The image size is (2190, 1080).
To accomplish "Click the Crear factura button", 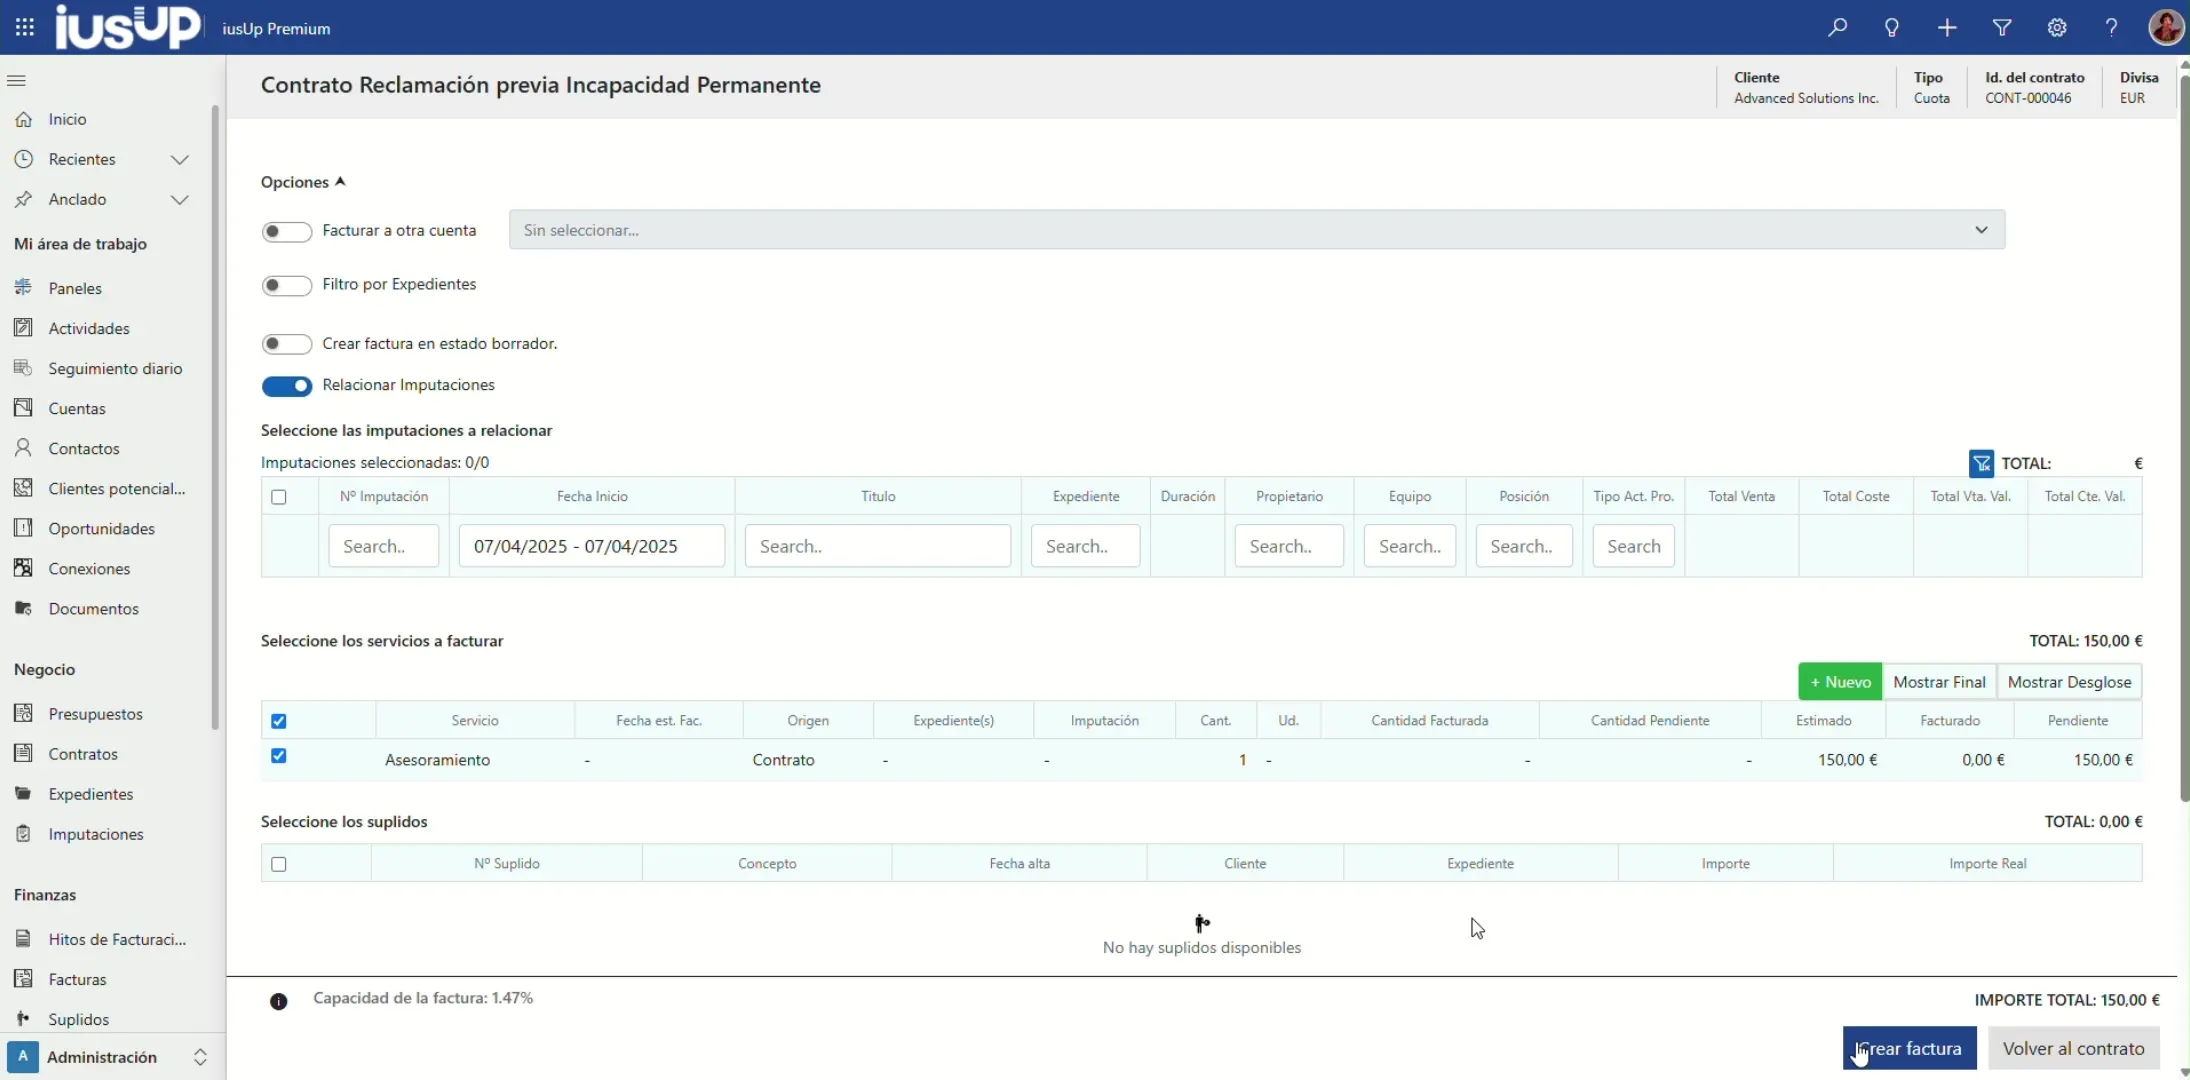I will tap(1909, 1048).
